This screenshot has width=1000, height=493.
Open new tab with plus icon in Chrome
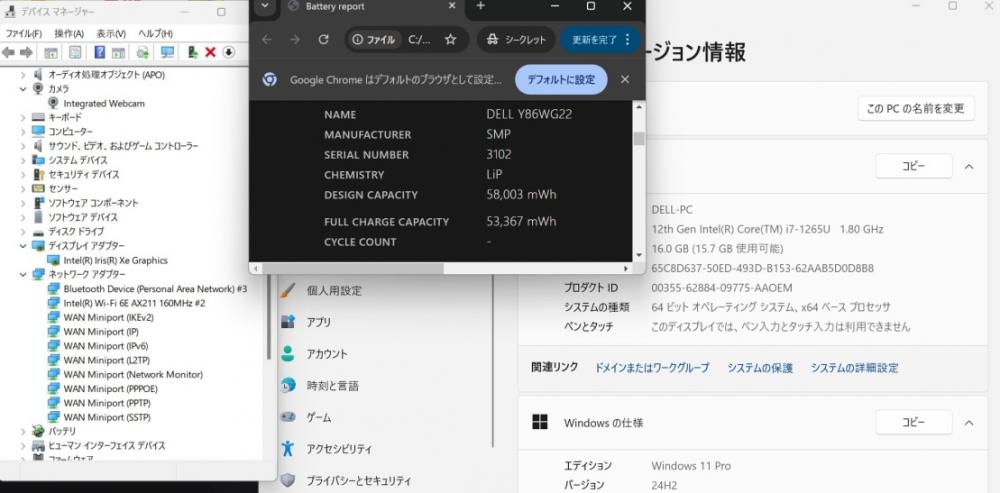coord(480,6)
